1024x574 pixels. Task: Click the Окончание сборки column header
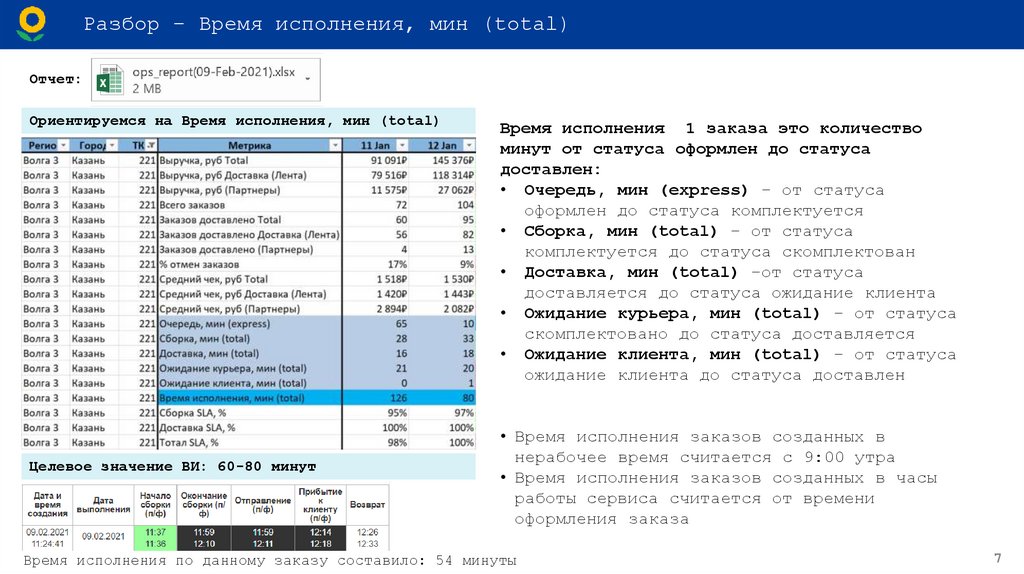pyautogui.click(x=203, y=503)
